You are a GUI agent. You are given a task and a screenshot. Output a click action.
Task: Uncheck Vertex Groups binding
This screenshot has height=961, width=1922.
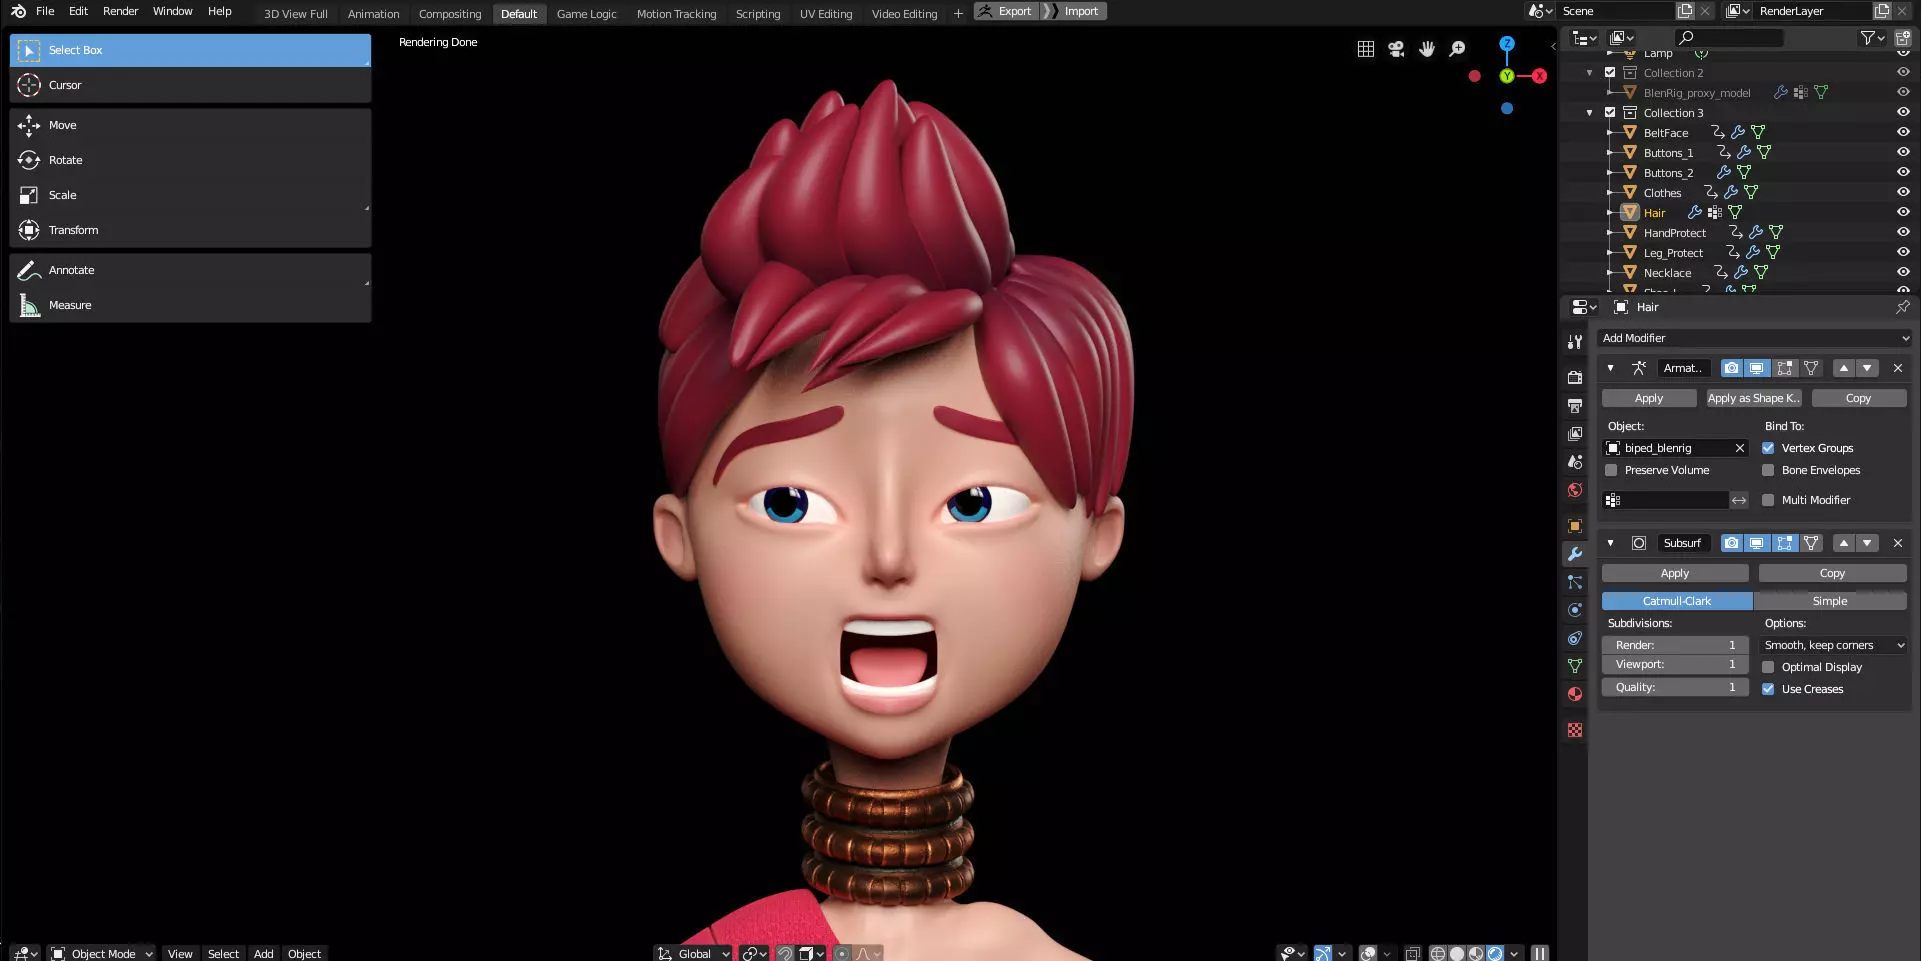[x=1768, y=448]
